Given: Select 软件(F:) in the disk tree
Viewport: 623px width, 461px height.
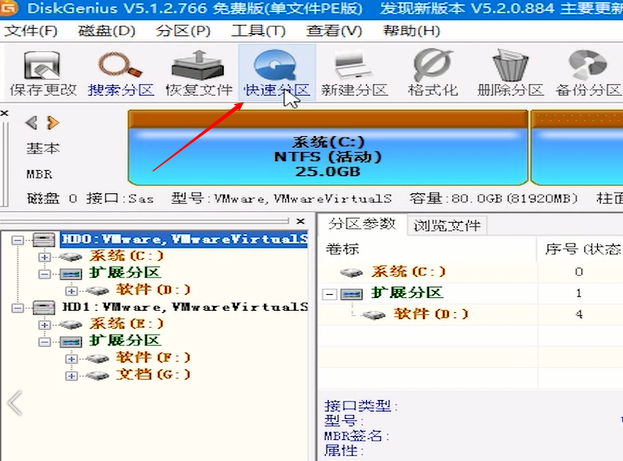Looking at the screenshot, I should 153,358.
